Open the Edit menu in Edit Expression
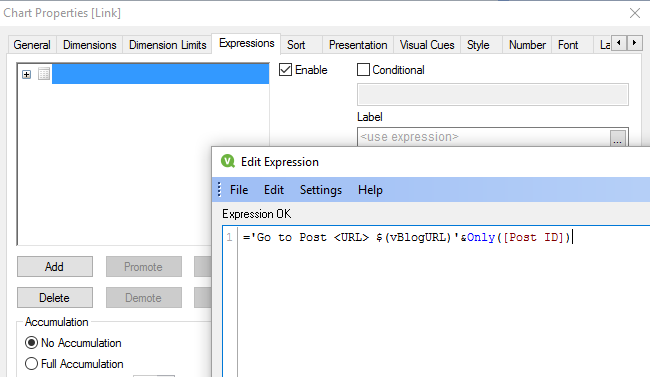 tap(274, 190)
